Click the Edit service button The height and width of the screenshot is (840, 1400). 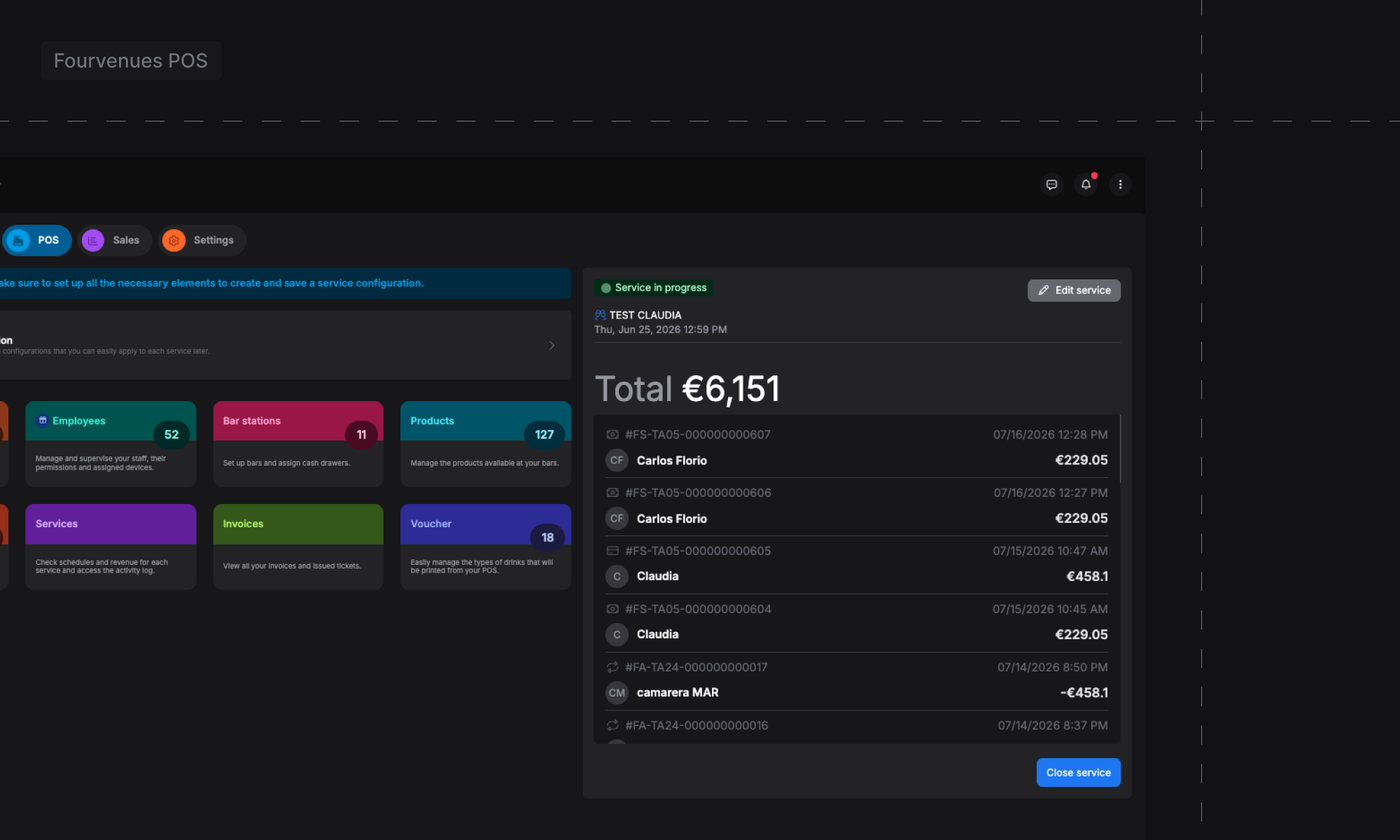(x=1074, y=290)
